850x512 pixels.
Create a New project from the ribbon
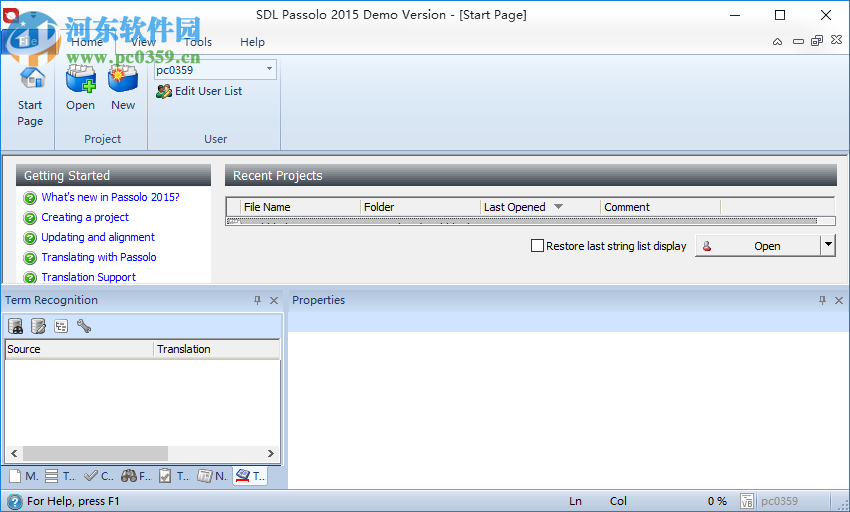coord(123,88)
